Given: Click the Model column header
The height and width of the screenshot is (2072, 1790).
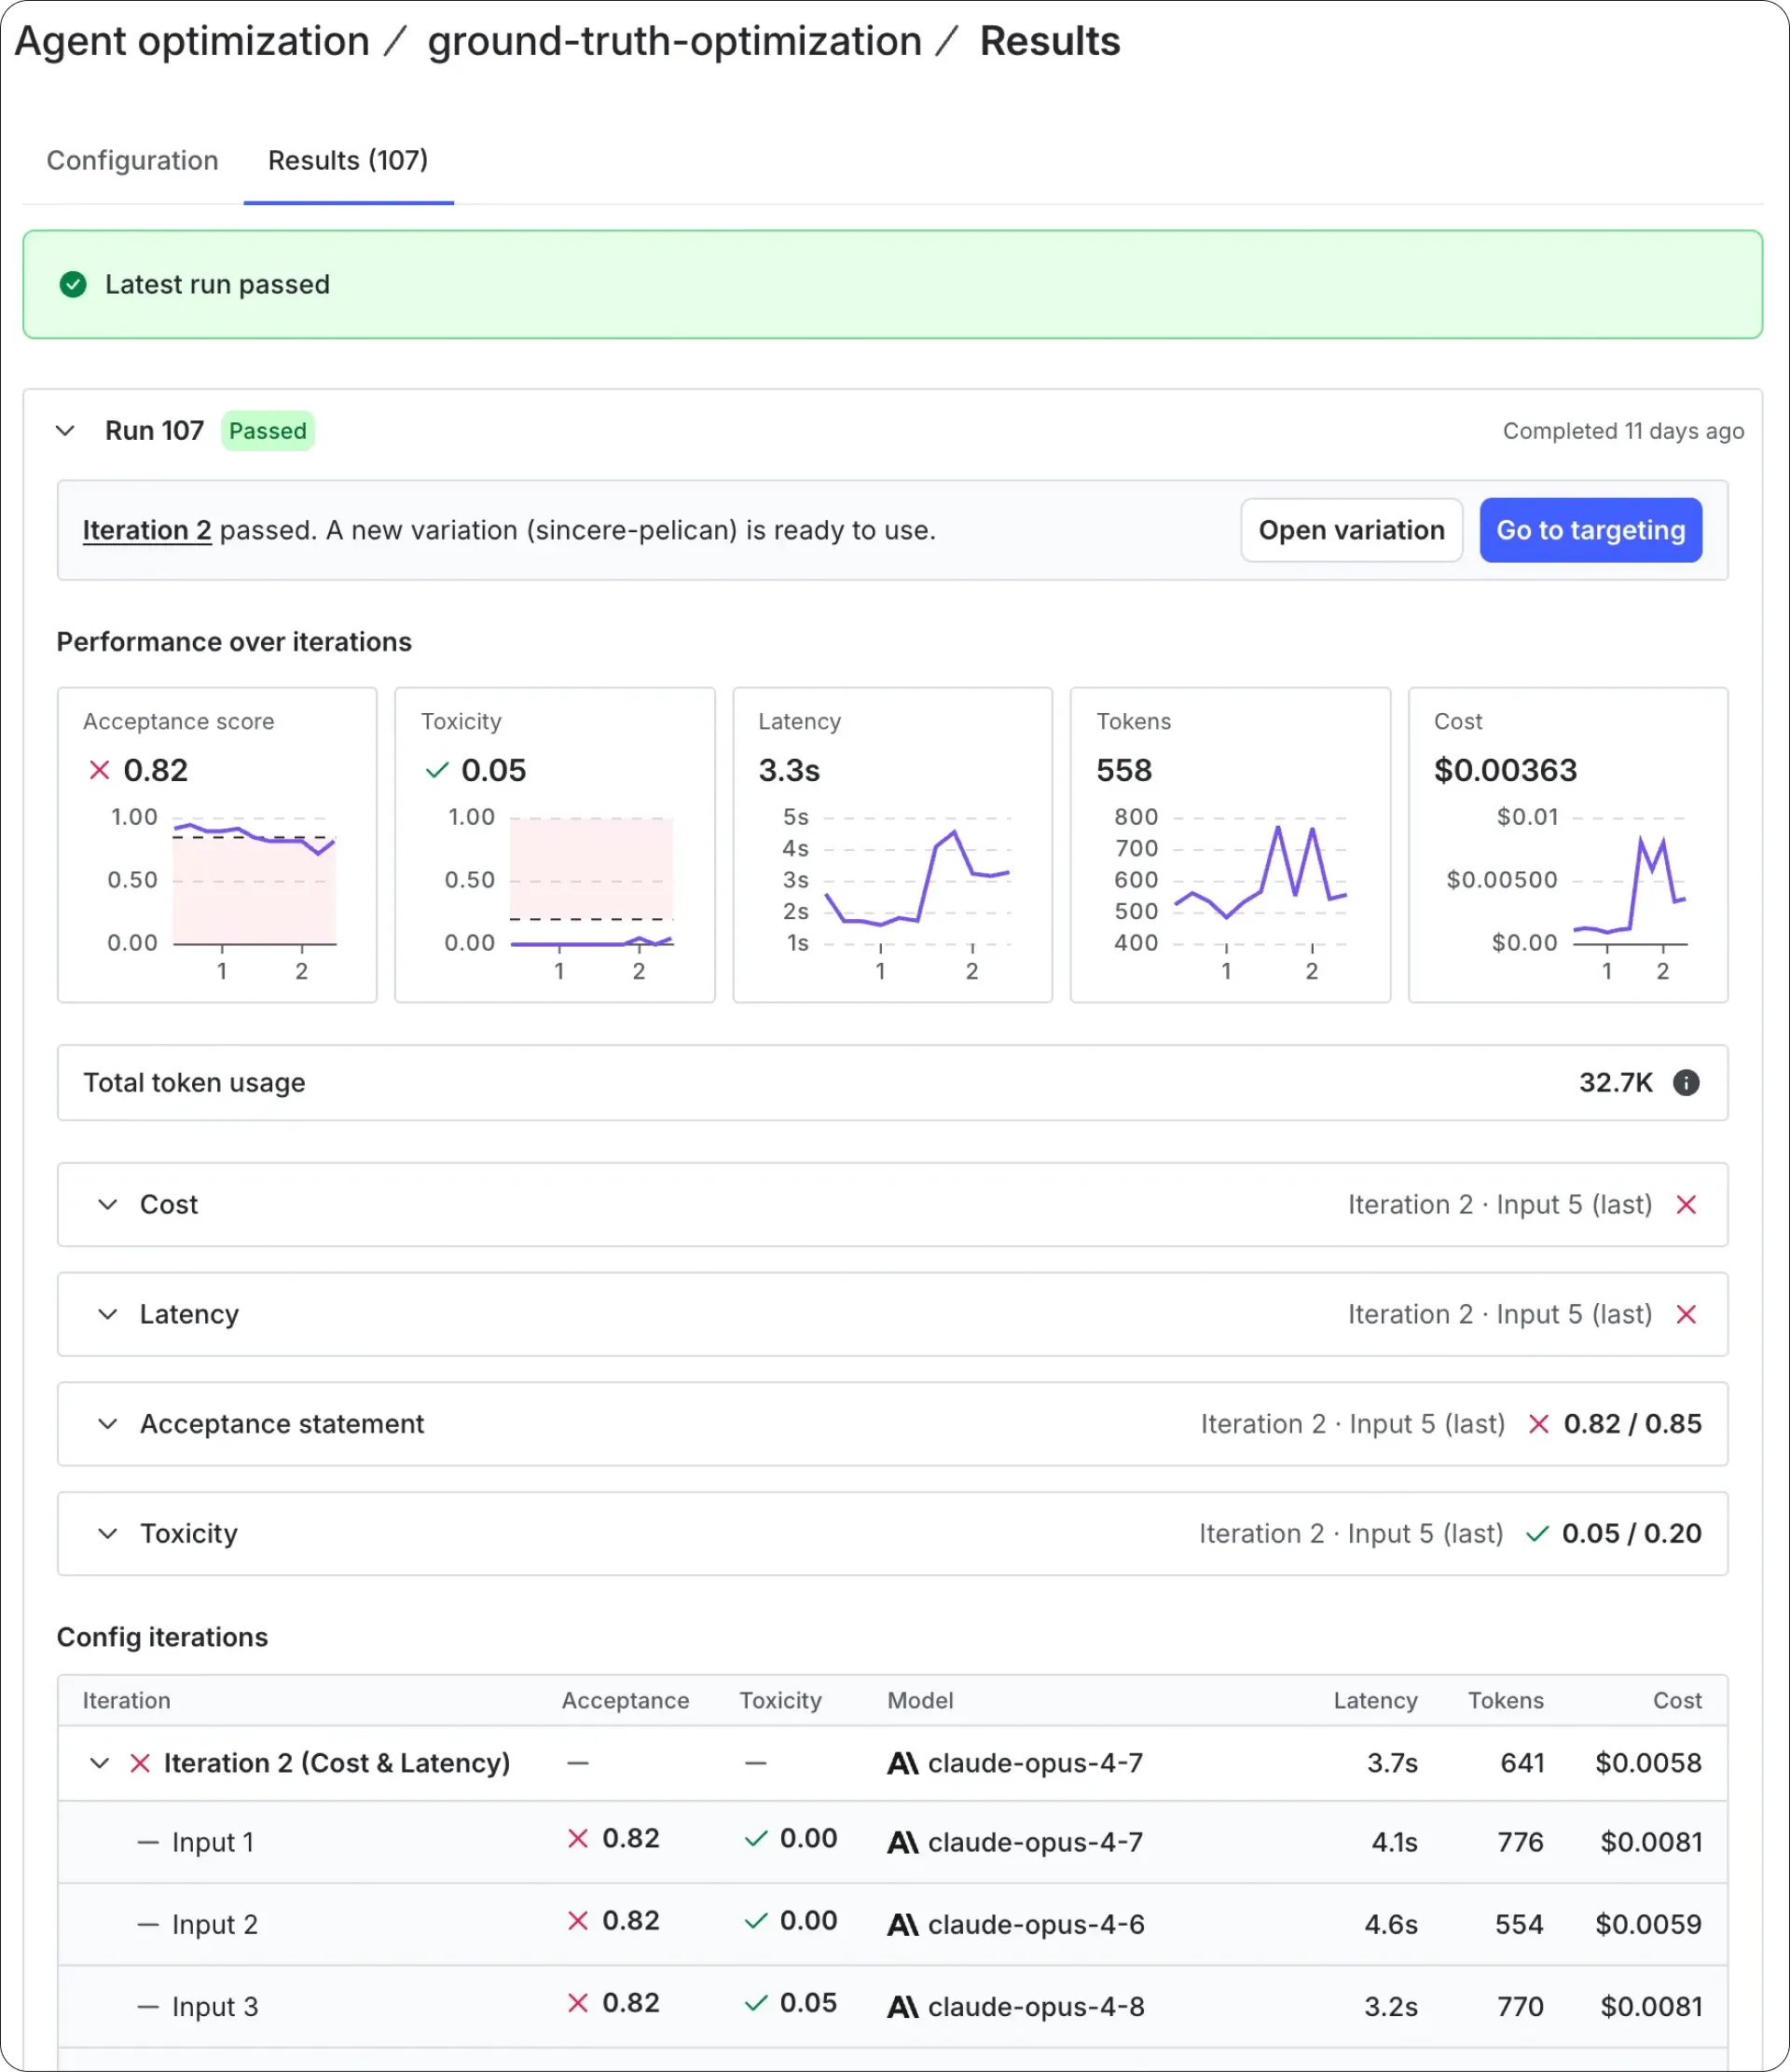Looking at the screenshot, I should point(920,1700).
